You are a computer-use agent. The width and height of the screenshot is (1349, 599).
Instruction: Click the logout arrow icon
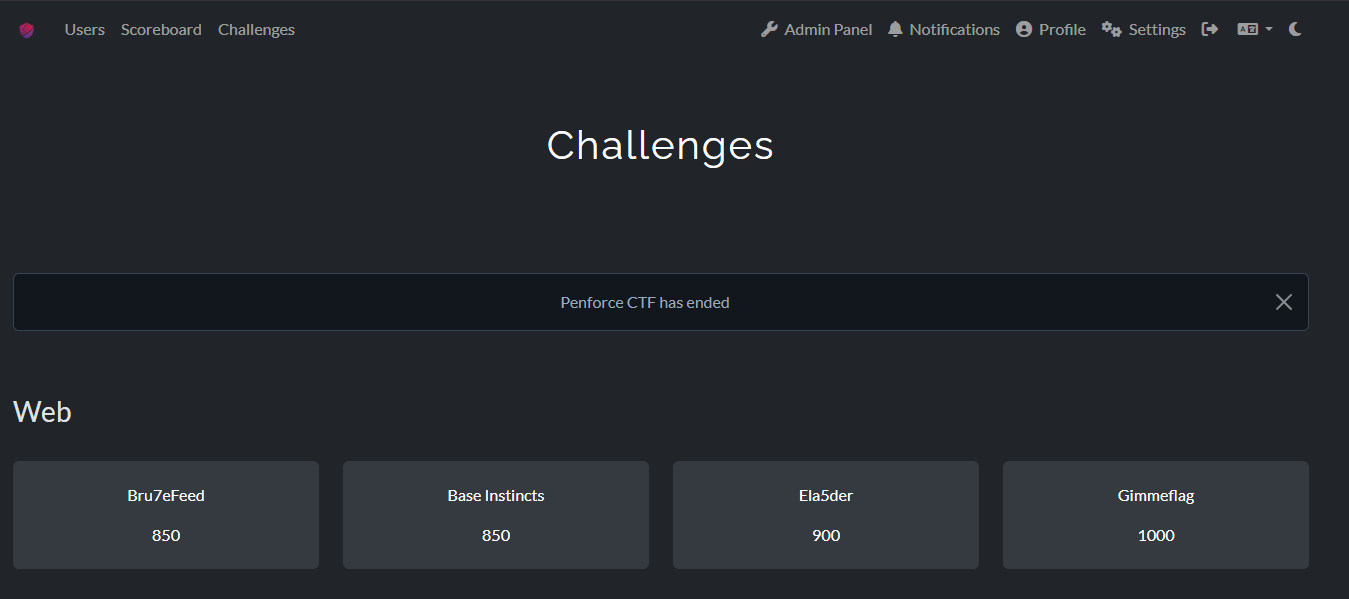click(x=1210, y=29)
